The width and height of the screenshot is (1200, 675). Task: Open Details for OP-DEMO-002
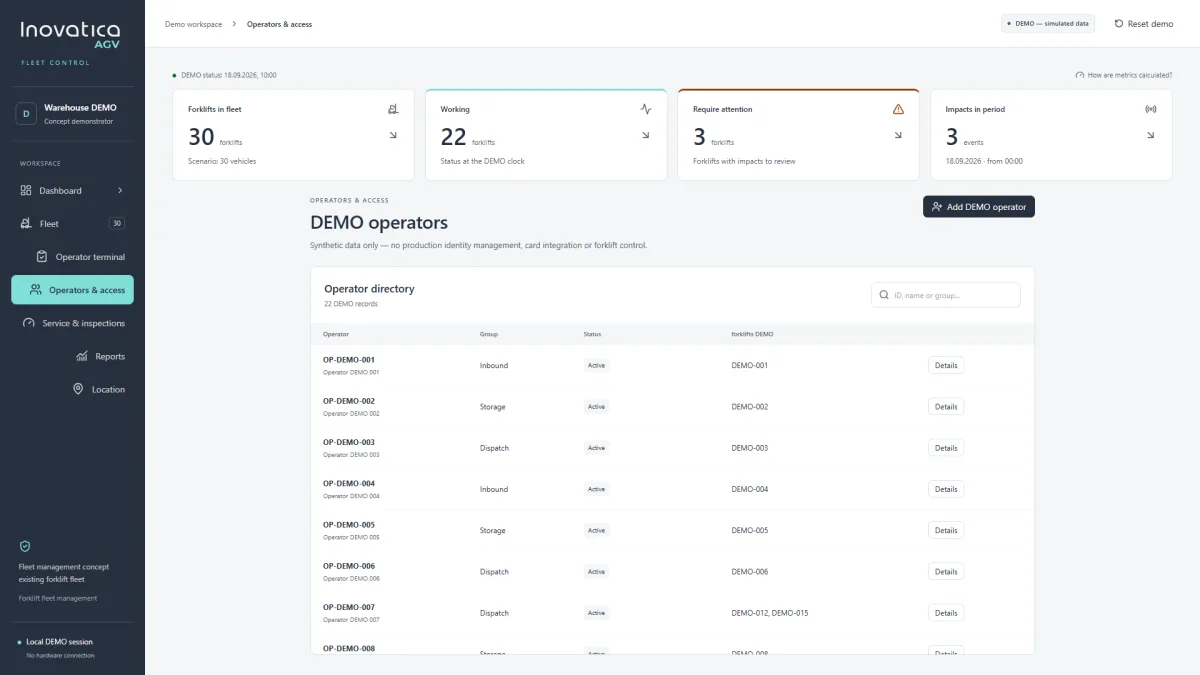pyautogui.click(x=946, y=407)
